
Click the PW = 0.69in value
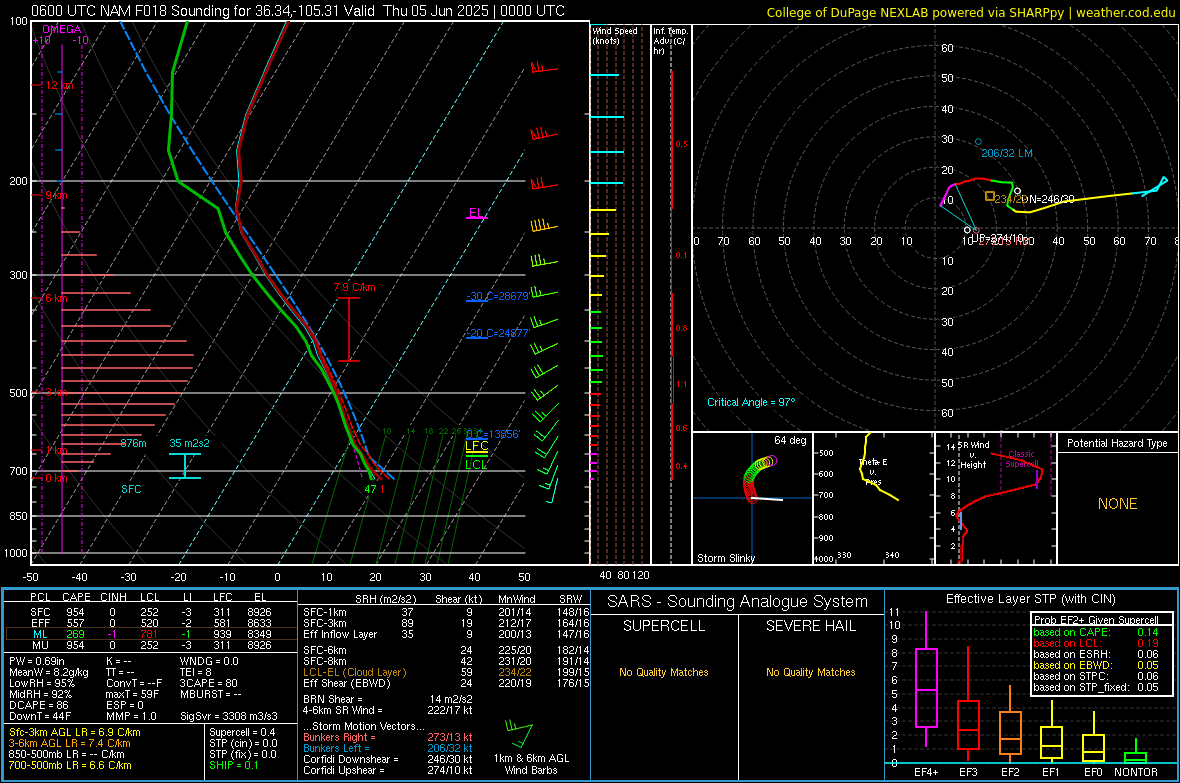pos(37,661)
